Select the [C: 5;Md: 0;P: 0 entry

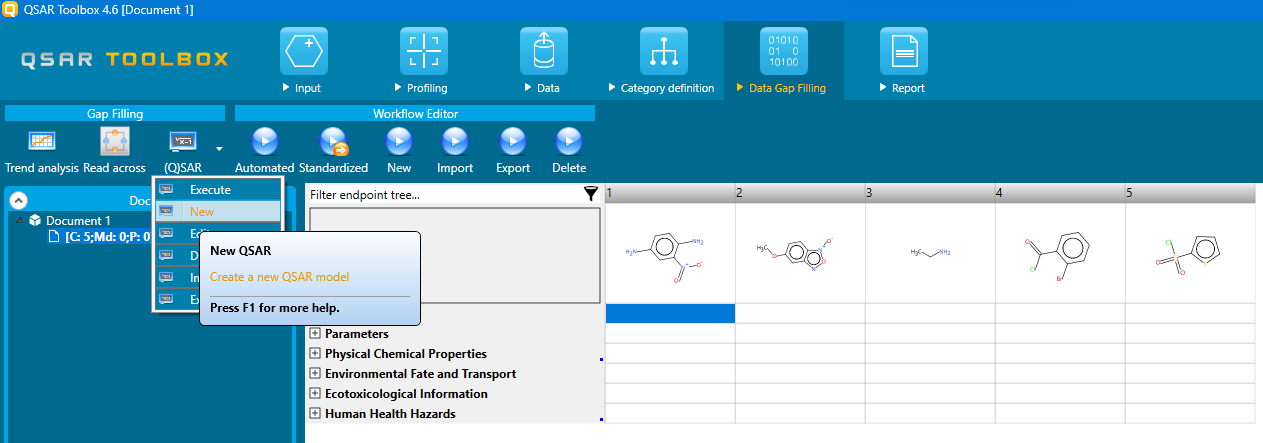pyautogui.click(x=100, y=237)
